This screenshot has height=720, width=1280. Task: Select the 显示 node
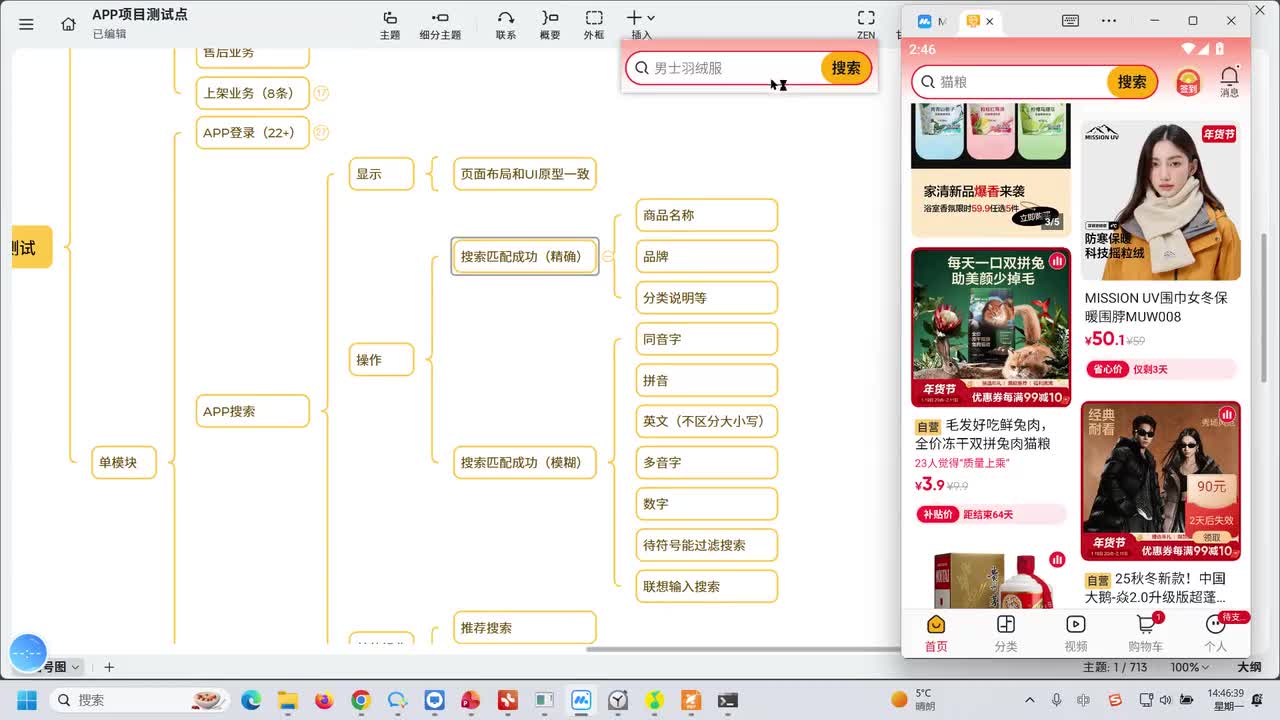coord(381,174)
